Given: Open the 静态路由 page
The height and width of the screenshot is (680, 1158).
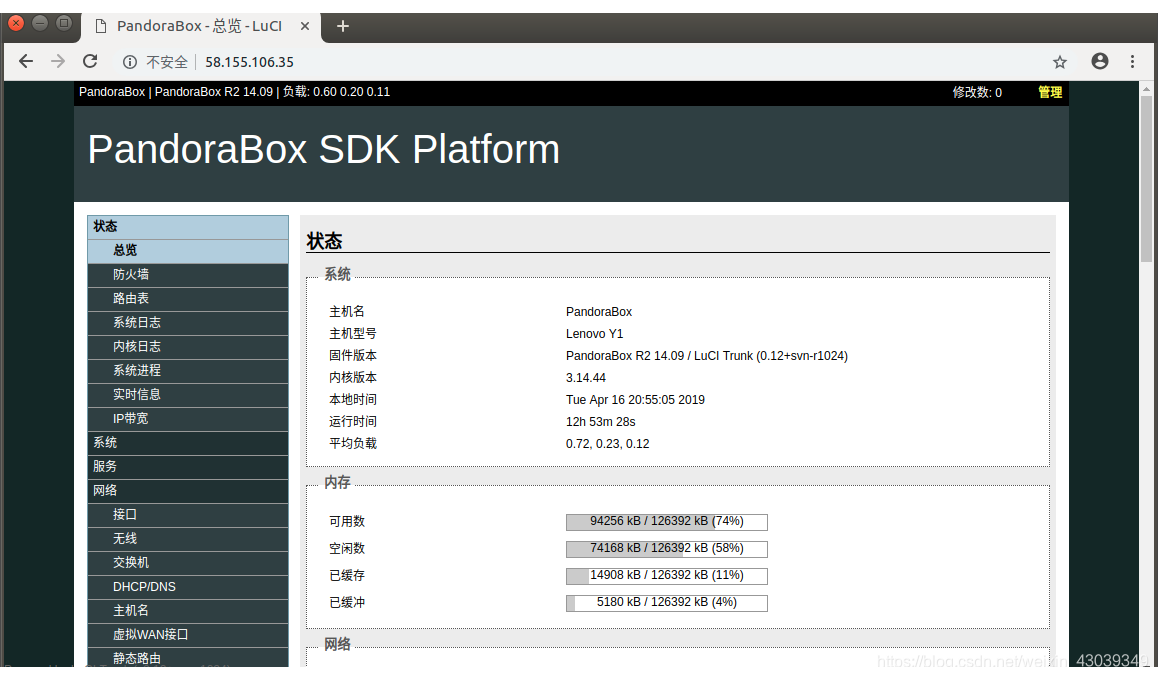Looking at the screenshot, I should (x=188, y=657).
